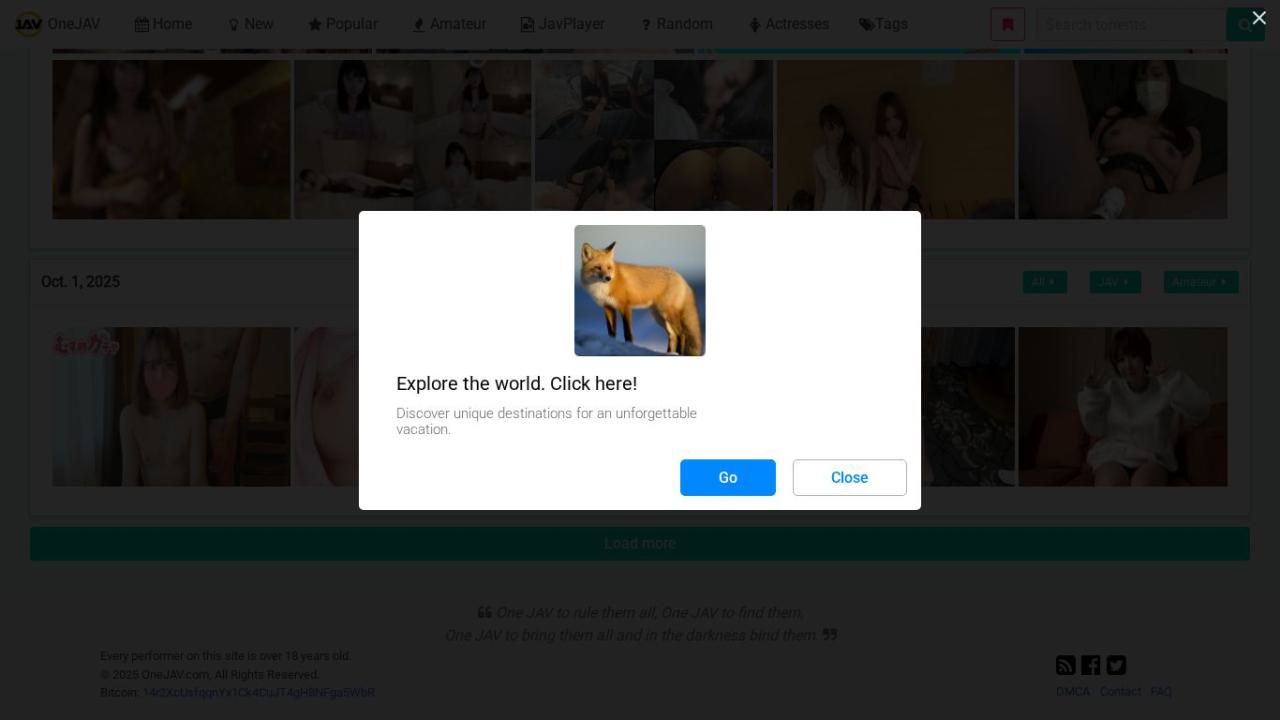Dismiss overlay with the top-right X icon
Screen dimensions: 1280x720
click(1259, 18)
